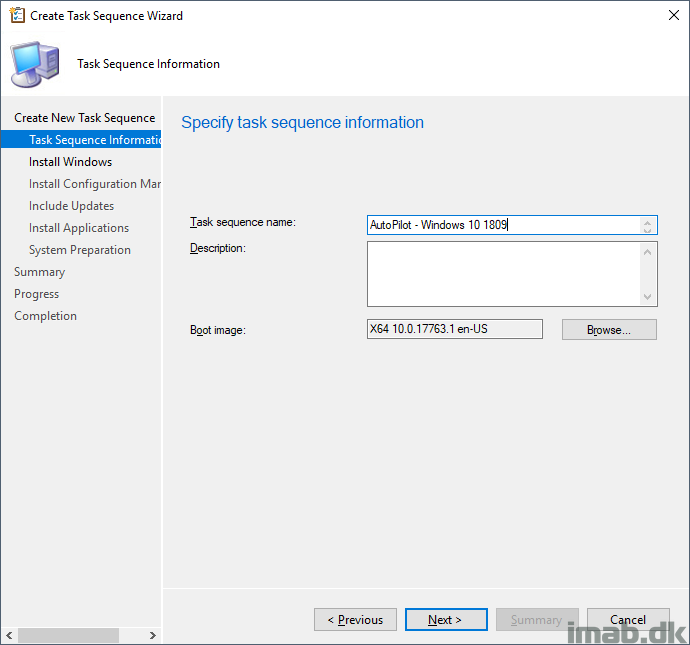The height and width of the screenshot is (645, 690).
Task: Go to the Include Updates step
Action: click(x=71, y=206)
